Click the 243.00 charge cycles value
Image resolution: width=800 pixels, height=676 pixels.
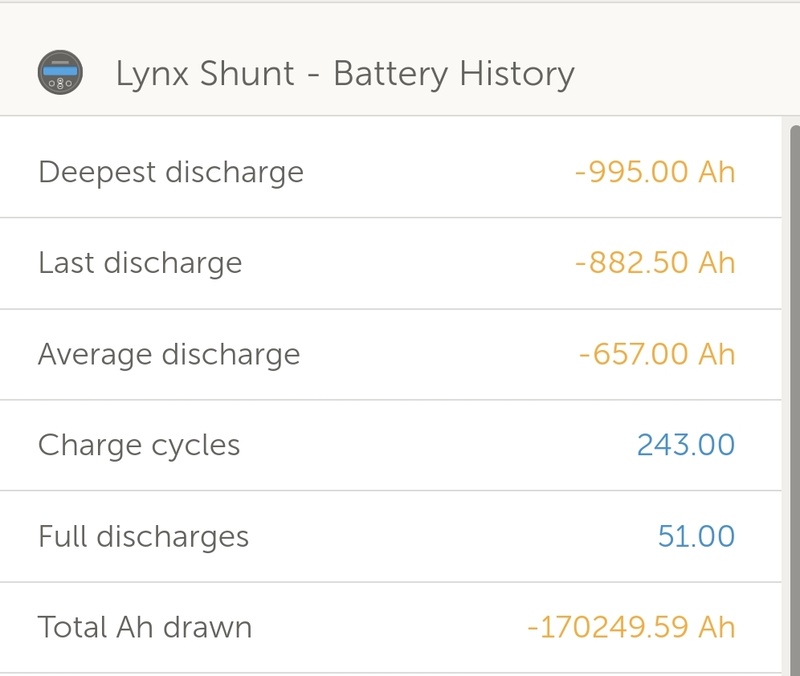pyautogui.click(x=686, y=445)
